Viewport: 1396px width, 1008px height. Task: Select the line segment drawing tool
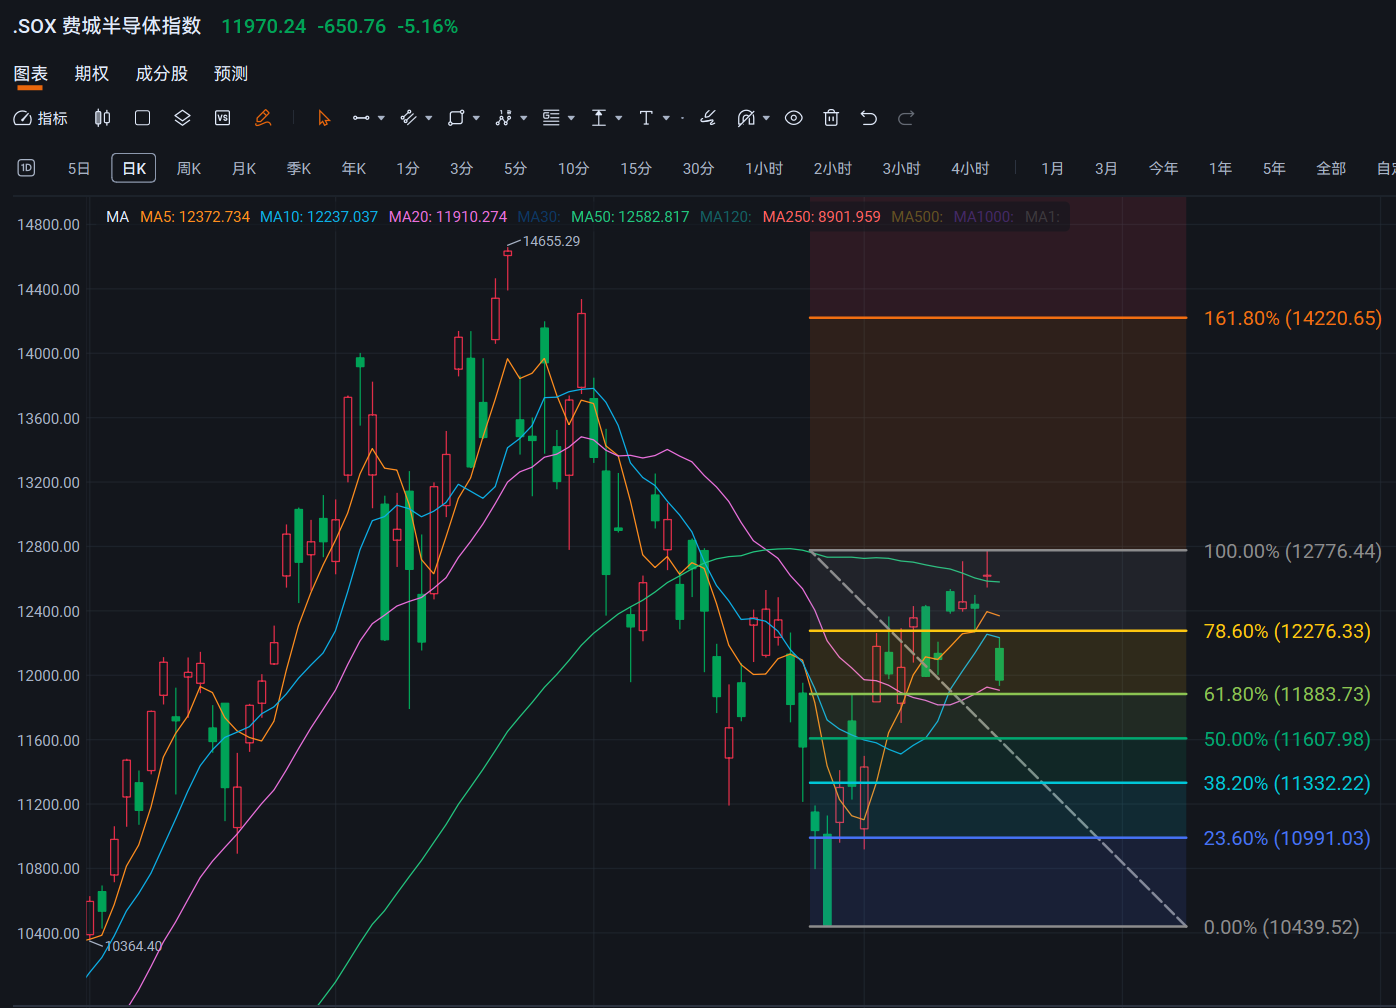pos(361,118)
